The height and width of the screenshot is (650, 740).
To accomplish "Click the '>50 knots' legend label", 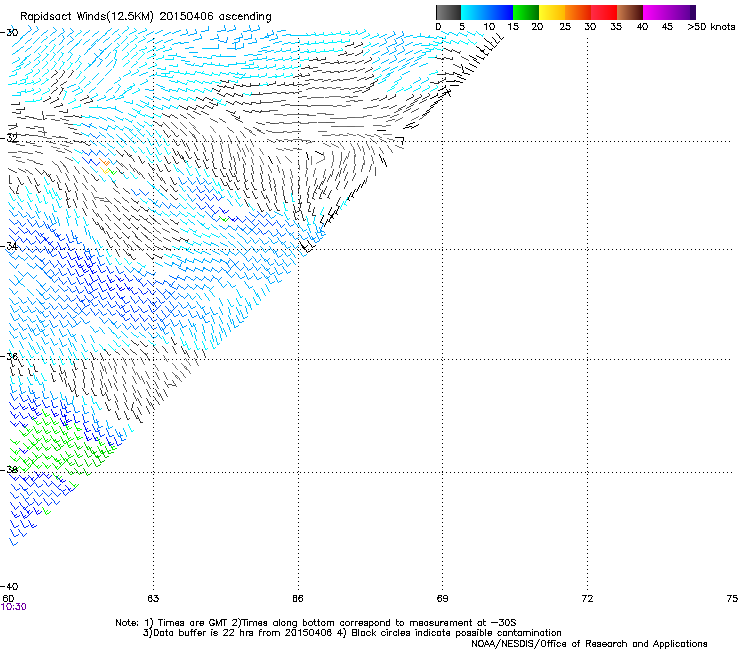I will click(x=711, y=26).
